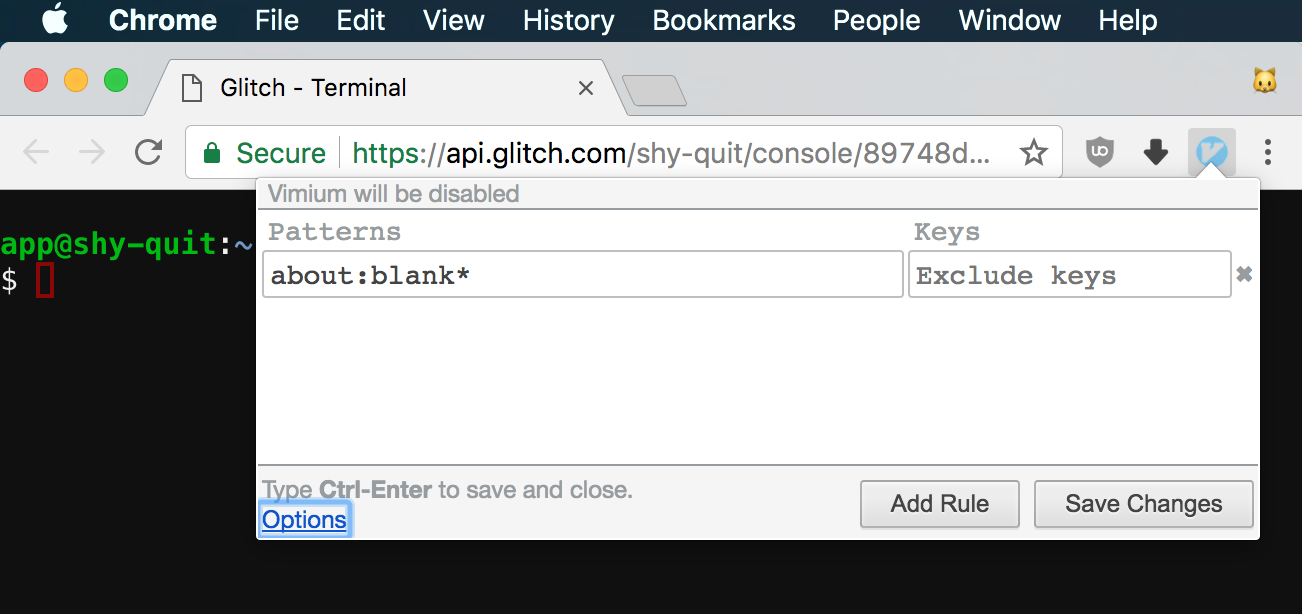Remove the exclusion rule with the X icon
1302x614 pixels.
tap(1245, 274)
